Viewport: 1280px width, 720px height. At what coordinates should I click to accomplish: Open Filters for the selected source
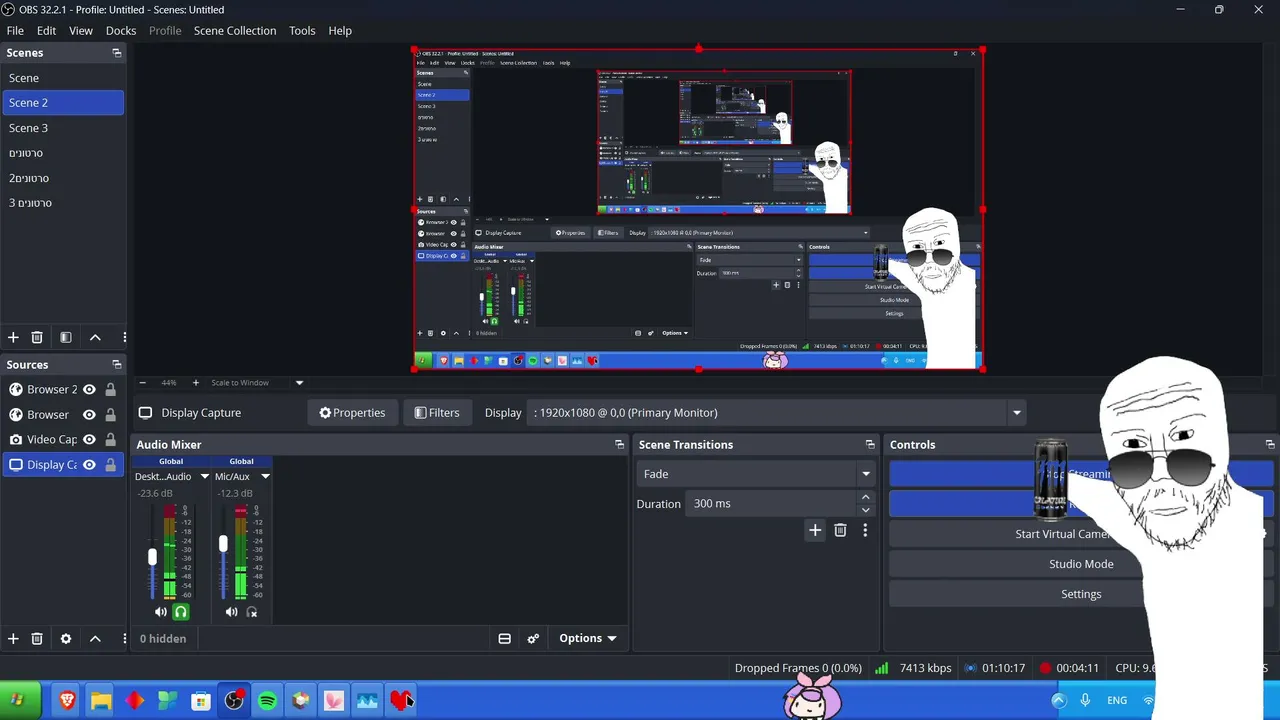pos(437,413)
